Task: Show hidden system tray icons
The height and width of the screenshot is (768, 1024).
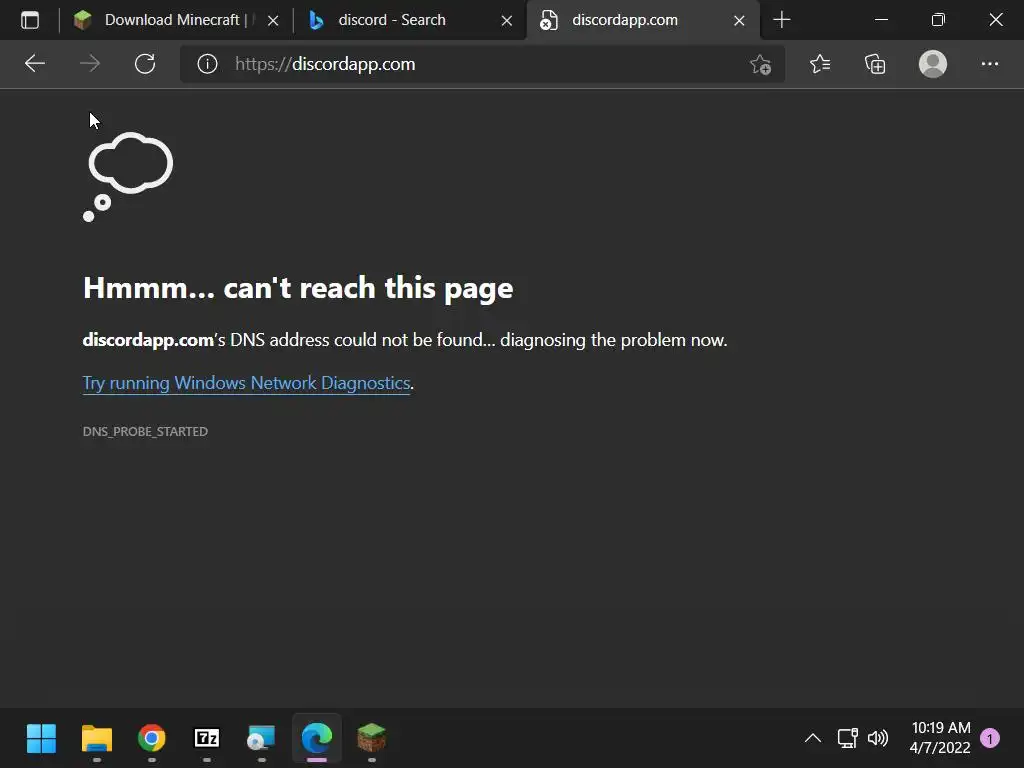Action: (x=812, y=739)
